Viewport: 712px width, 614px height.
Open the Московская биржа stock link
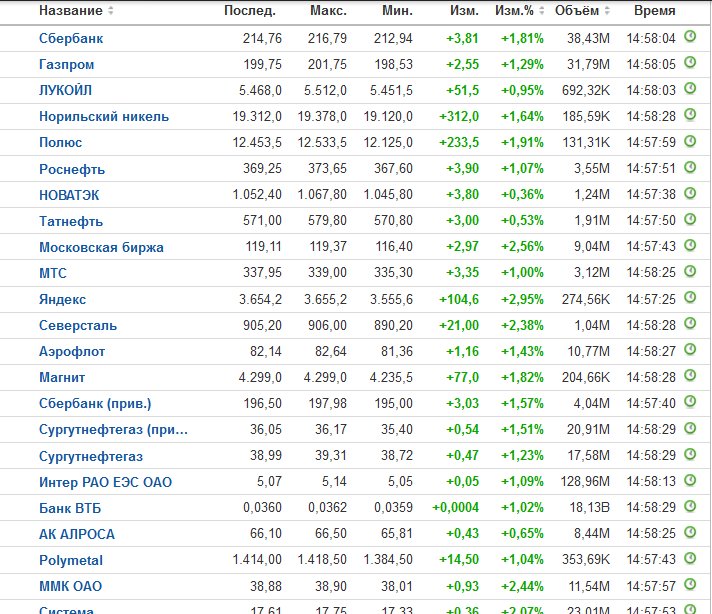click(x=101, y=248)
